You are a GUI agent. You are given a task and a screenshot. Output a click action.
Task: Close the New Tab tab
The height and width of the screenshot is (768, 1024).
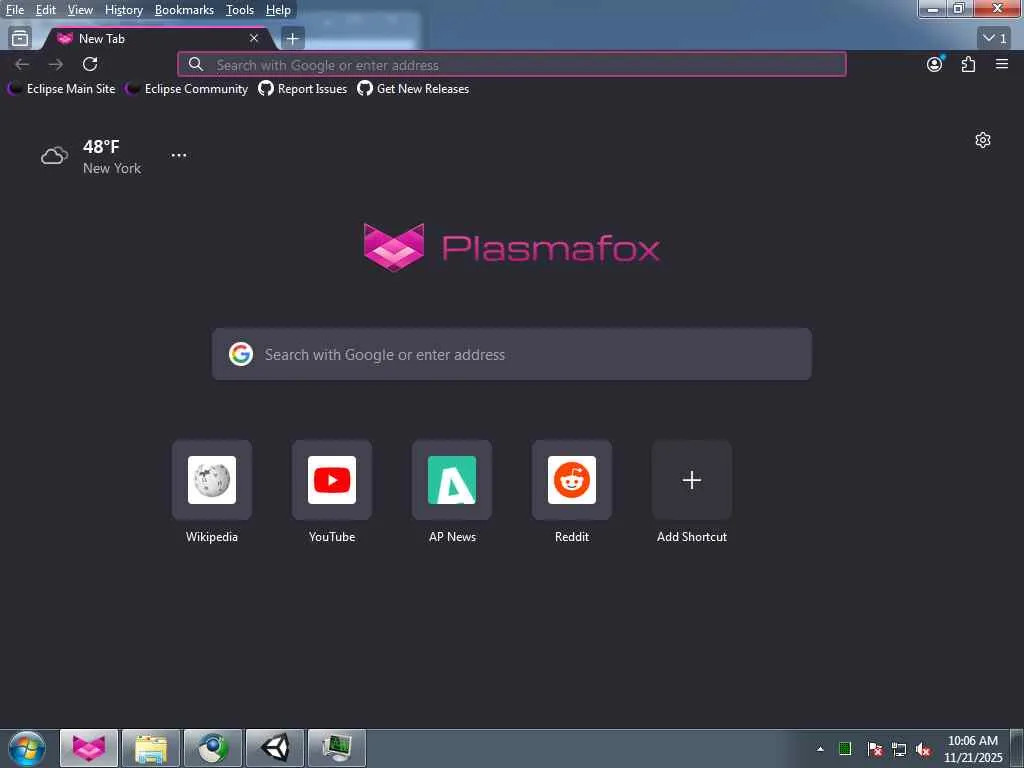pos(254,39)
